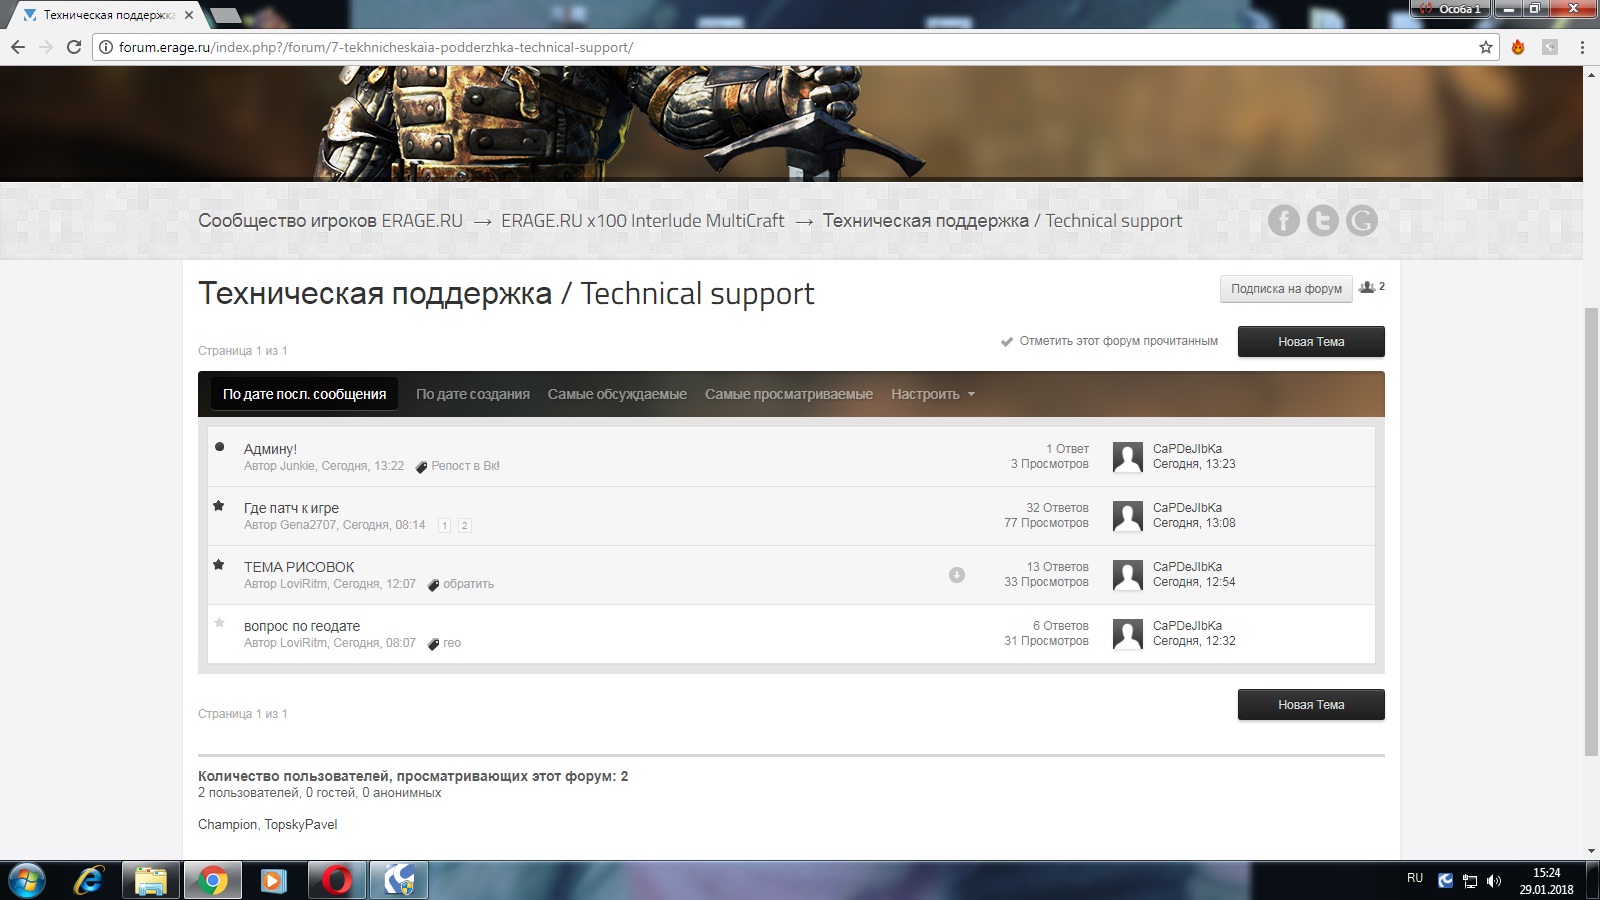The height and width of the screenshot is (900, 1600).
Task: Open Chrome three-dot menu
Action: [1582, 47]
